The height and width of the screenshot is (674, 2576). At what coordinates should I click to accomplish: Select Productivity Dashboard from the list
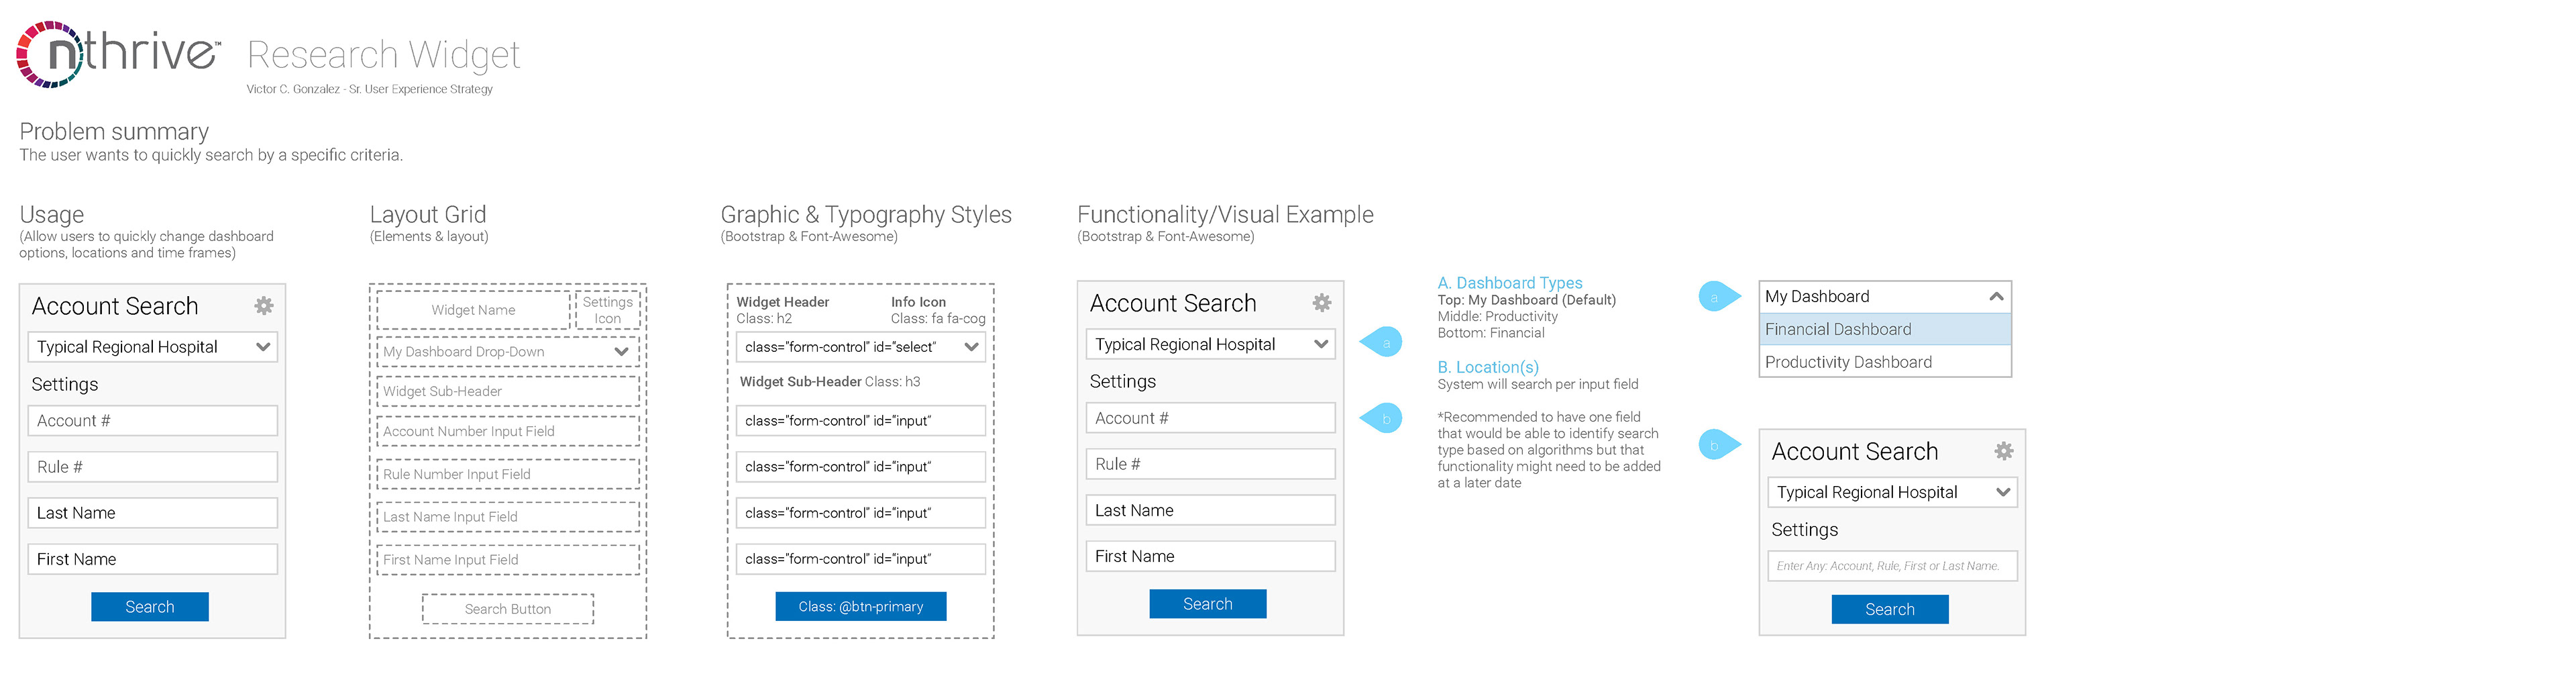coord(1885,362)
